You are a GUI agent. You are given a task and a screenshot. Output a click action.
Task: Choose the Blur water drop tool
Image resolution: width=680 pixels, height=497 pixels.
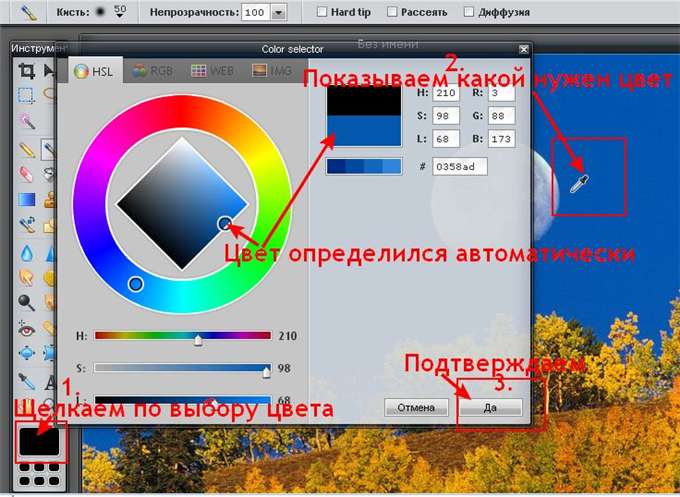27,252
